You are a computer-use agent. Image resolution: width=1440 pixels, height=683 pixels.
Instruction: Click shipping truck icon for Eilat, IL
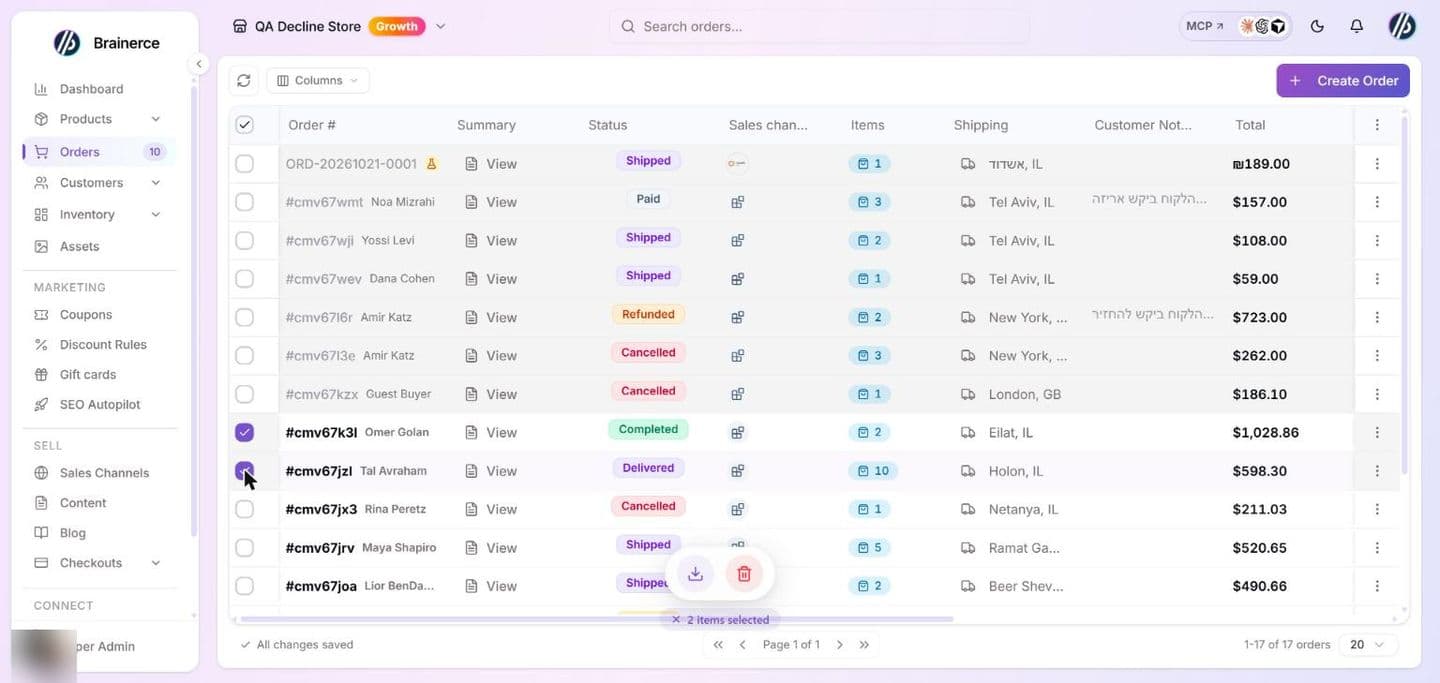click(x=968, y=433)
